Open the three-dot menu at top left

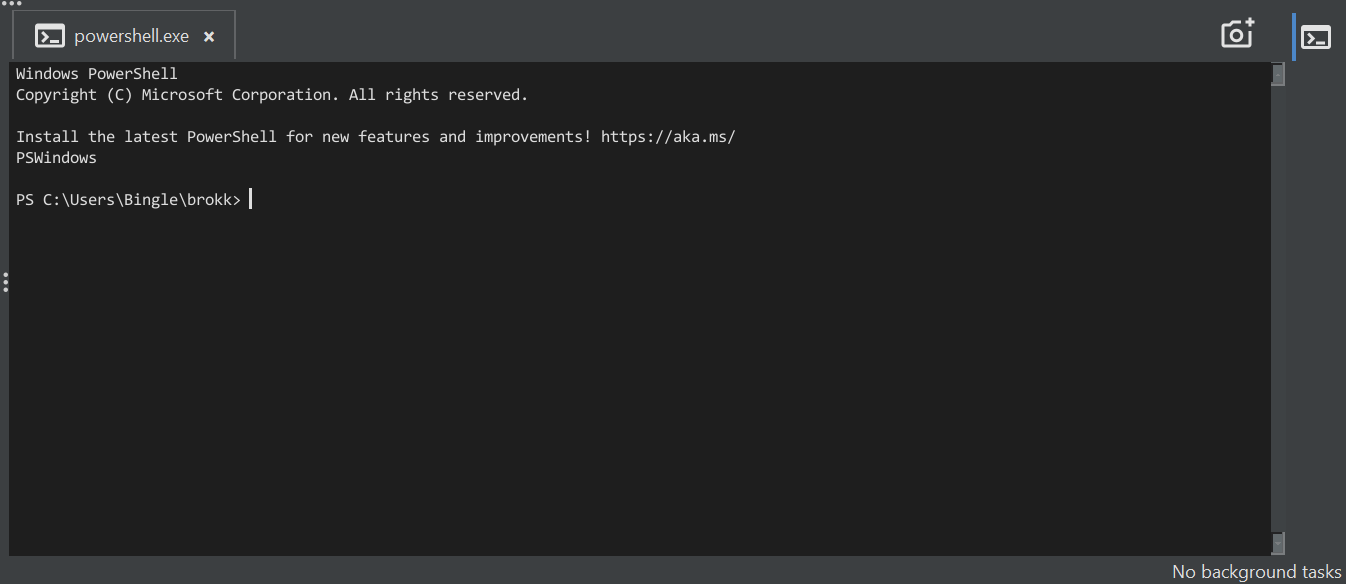11,4
